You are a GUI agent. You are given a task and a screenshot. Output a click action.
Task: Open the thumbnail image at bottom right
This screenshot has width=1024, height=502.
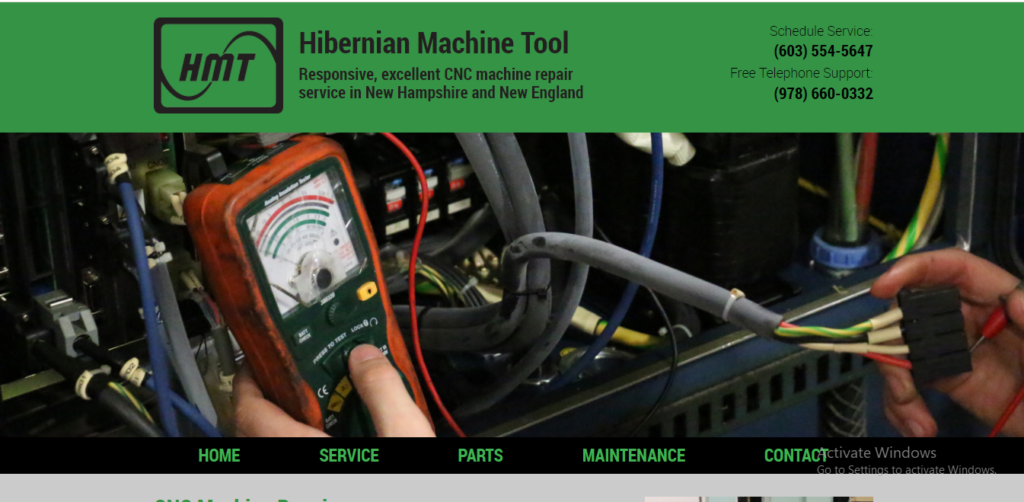coord(758,498)
